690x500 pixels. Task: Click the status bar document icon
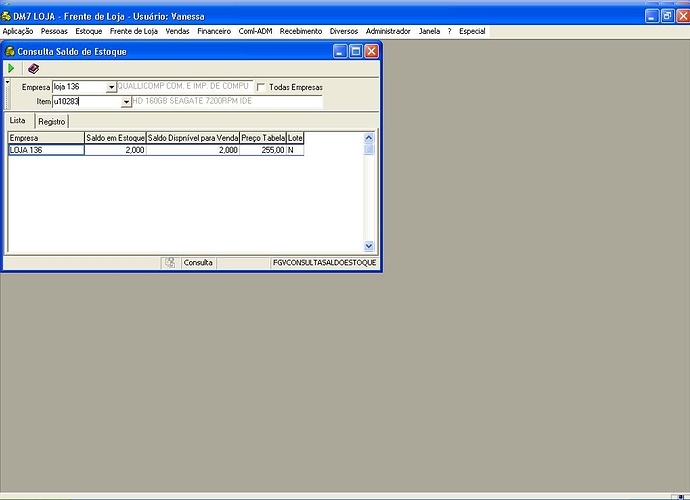click(170, 263)
